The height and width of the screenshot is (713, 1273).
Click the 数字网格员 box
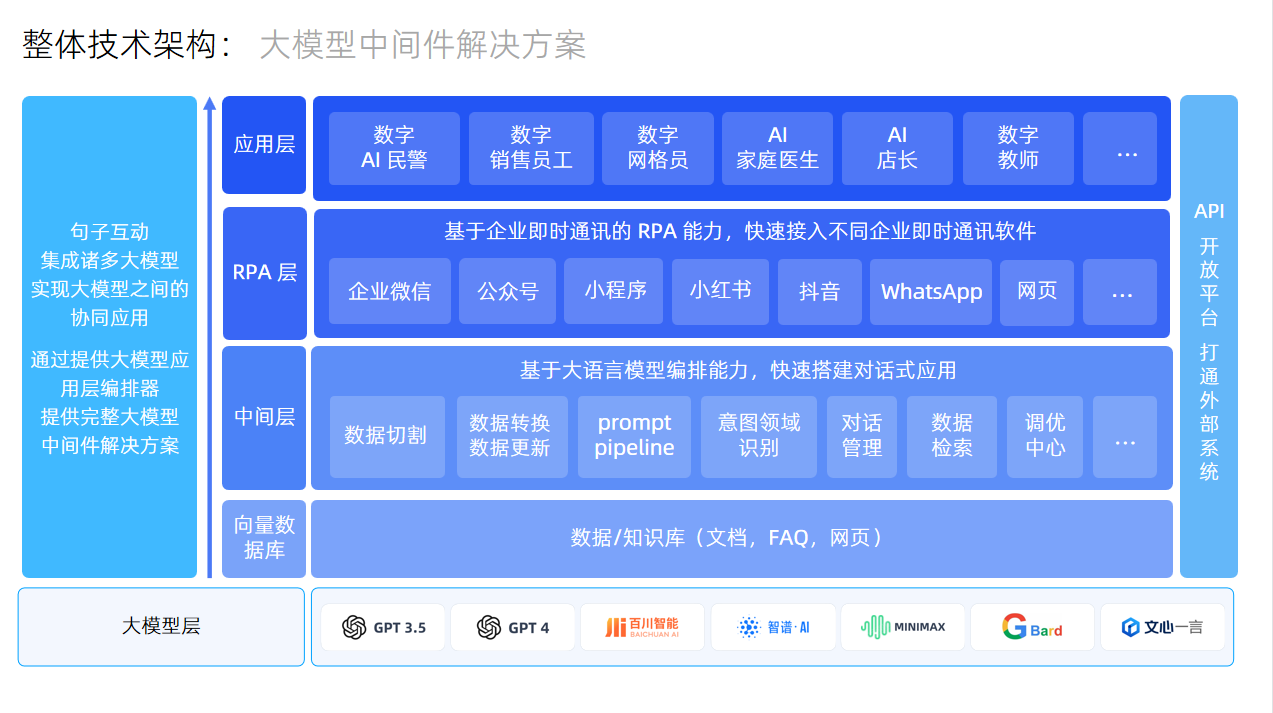pyautogui.click(x=658, y=148)
